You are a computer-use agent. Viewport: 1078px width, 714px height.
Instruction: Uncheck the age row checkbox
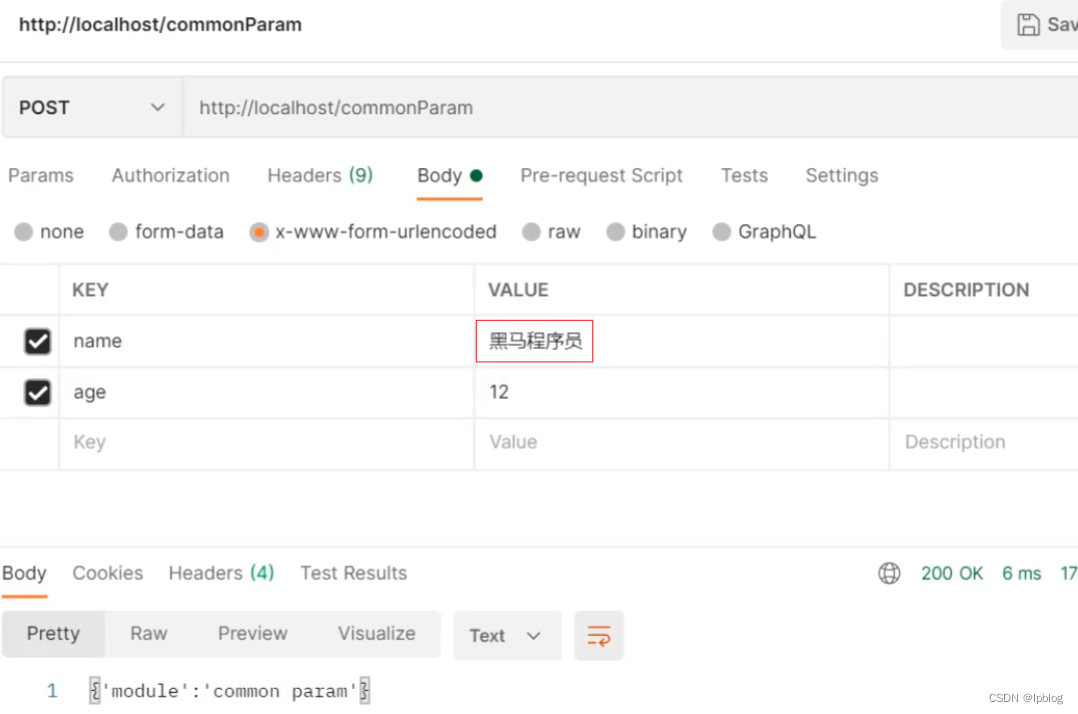[x=37, y=392]
